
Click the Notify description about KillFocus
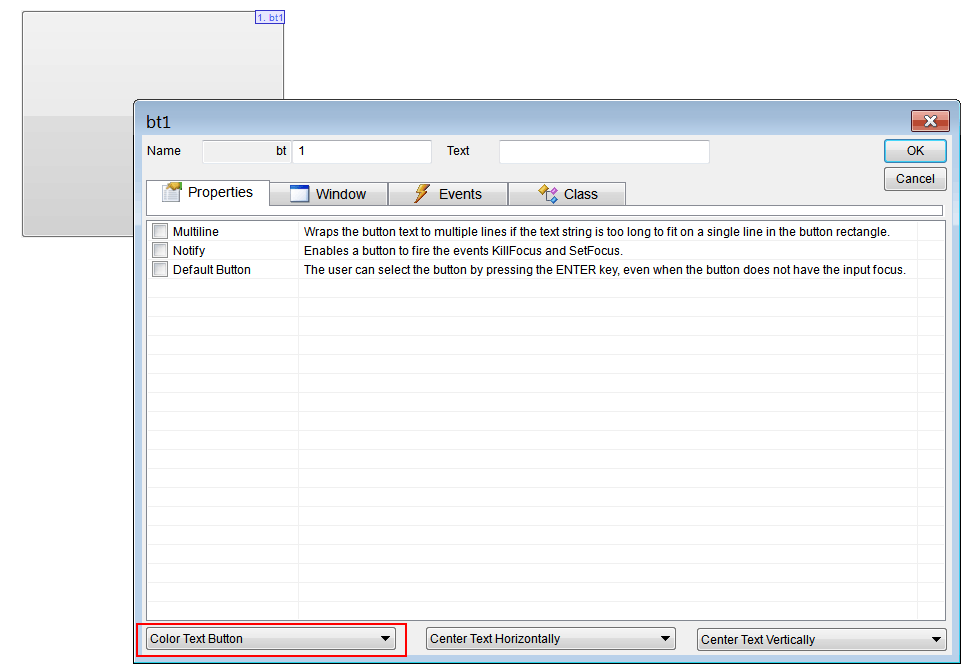[463, 251]
